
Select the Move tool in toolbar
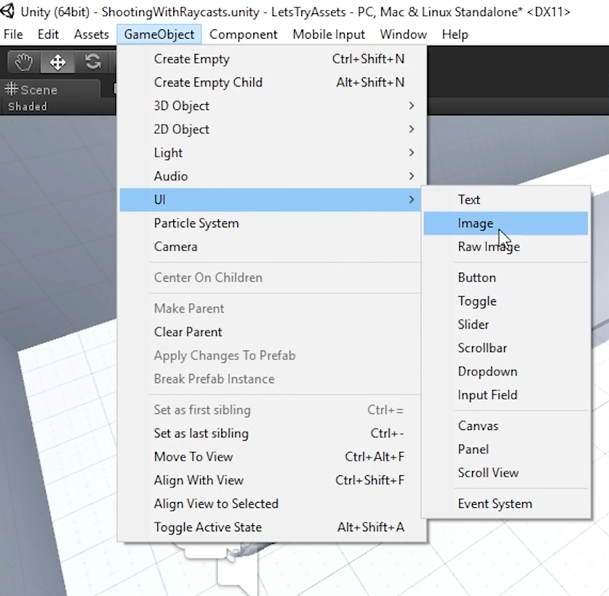58,62
